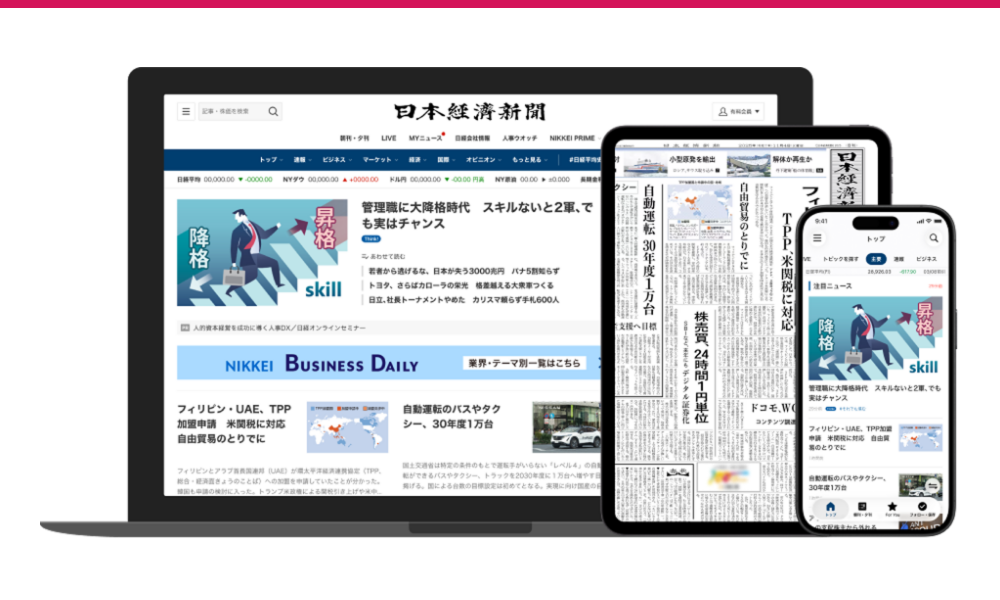
Task: Select the 速報 tab on phone
Action: (899, 259)
